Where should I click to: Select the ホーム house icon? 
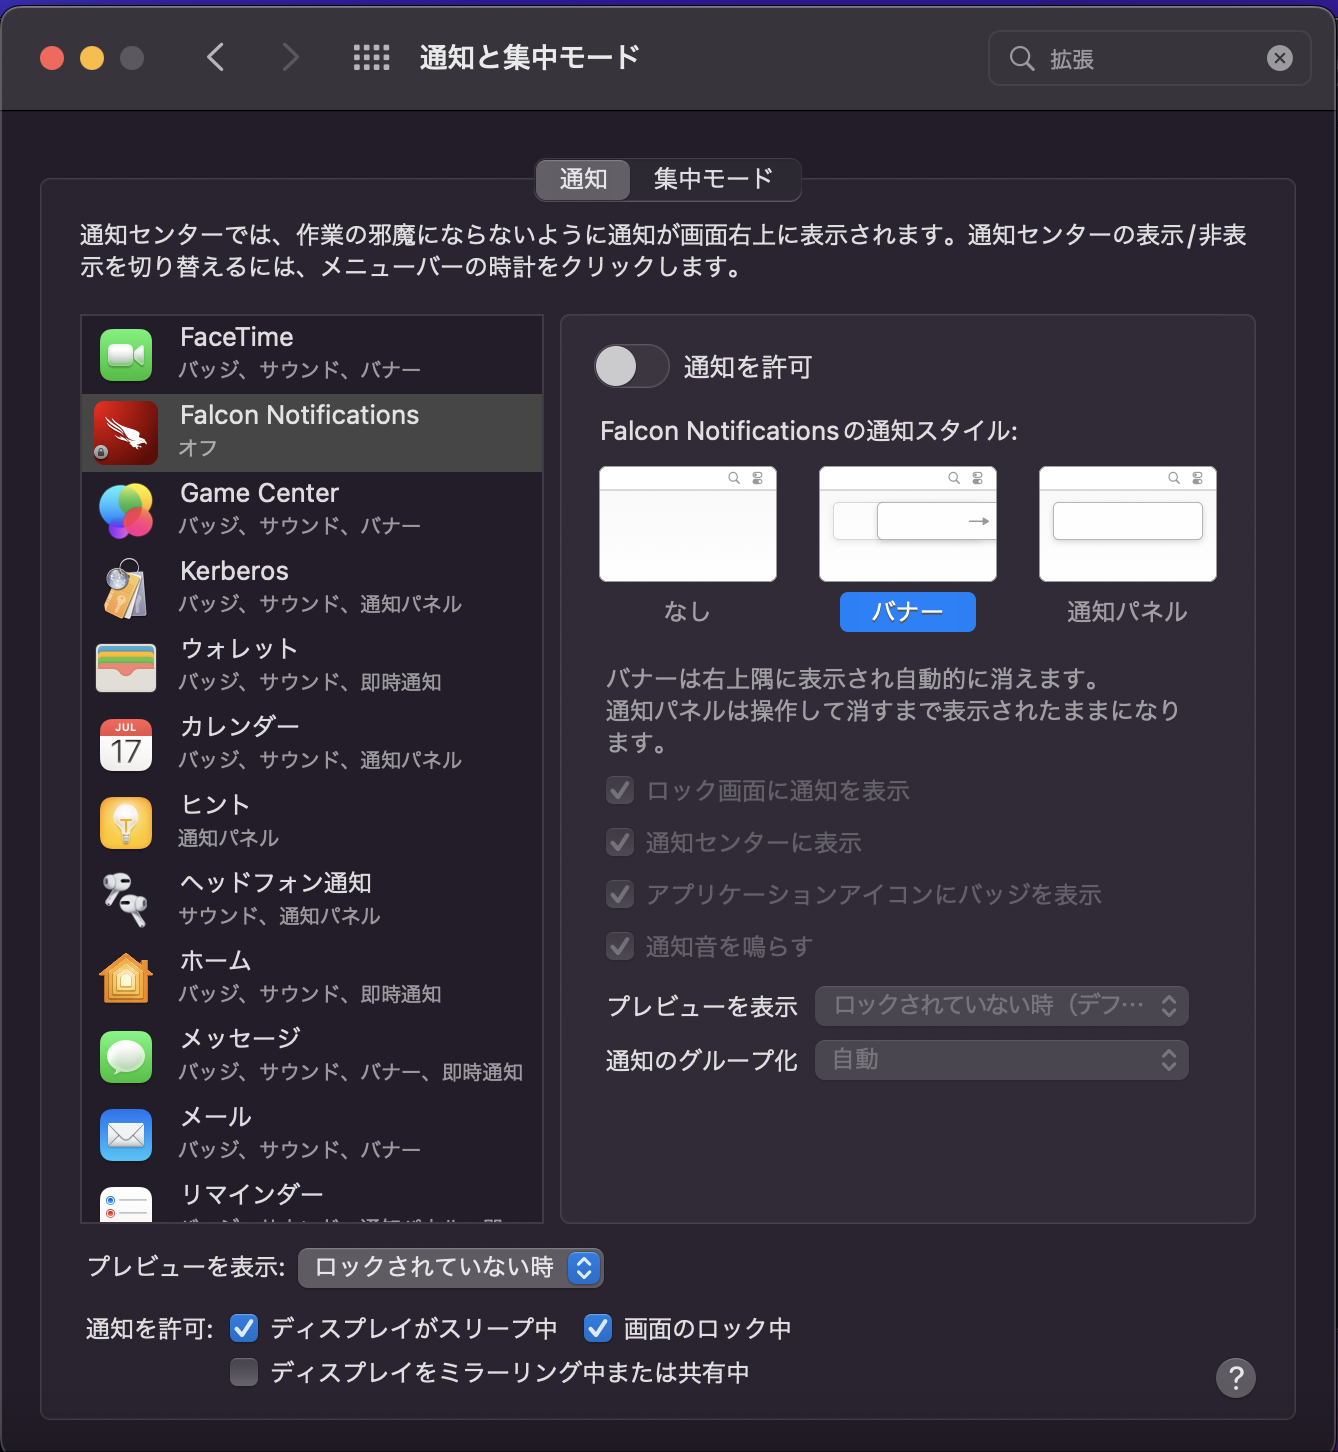tap(126, 979)
